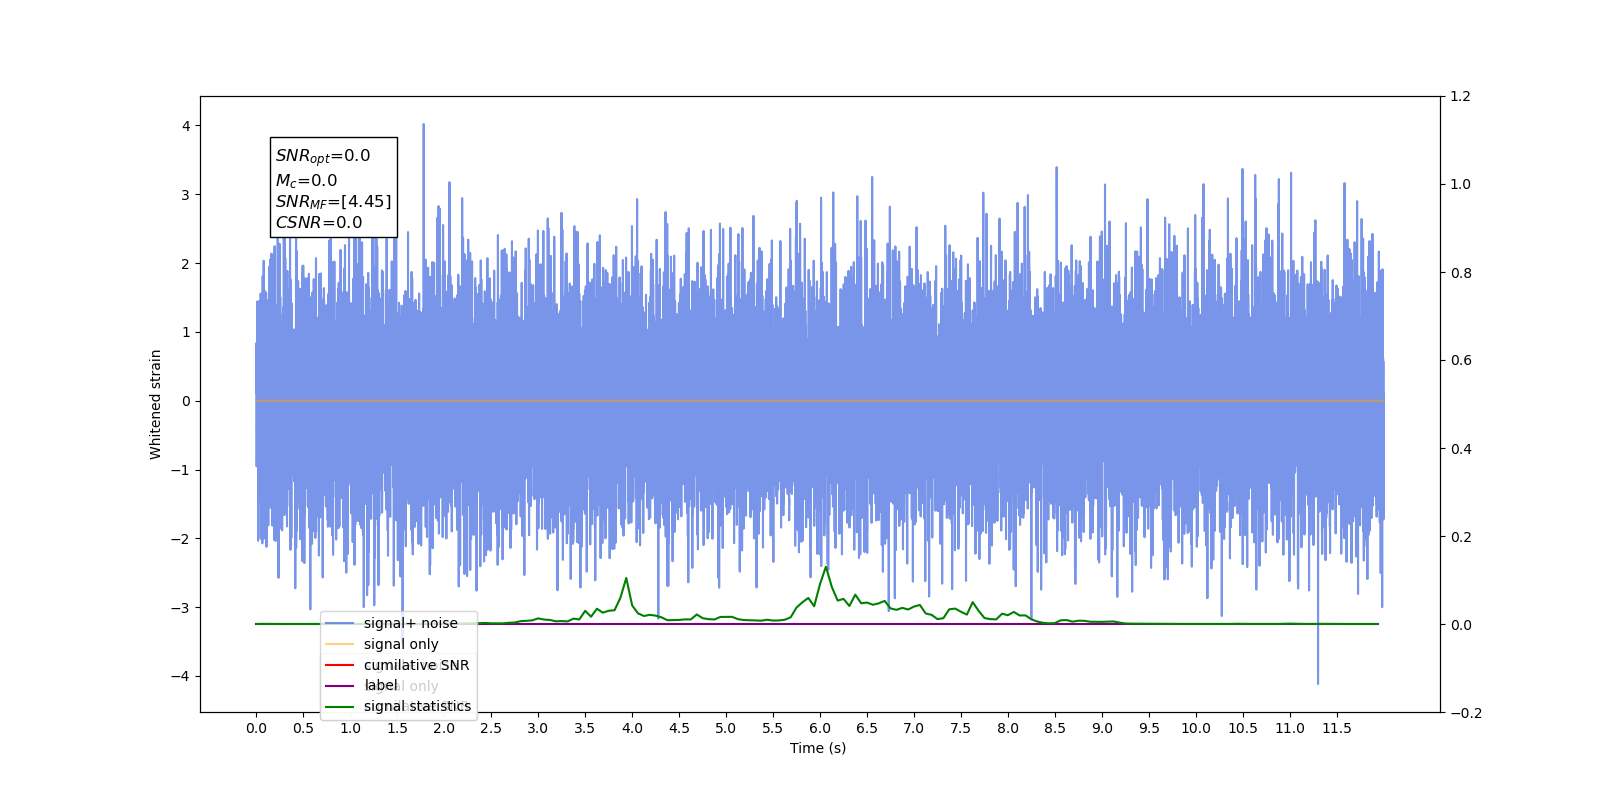Click the x-axis tick label 0.5
Viewport: 1600px width, 800px height.
coord(303,728)
